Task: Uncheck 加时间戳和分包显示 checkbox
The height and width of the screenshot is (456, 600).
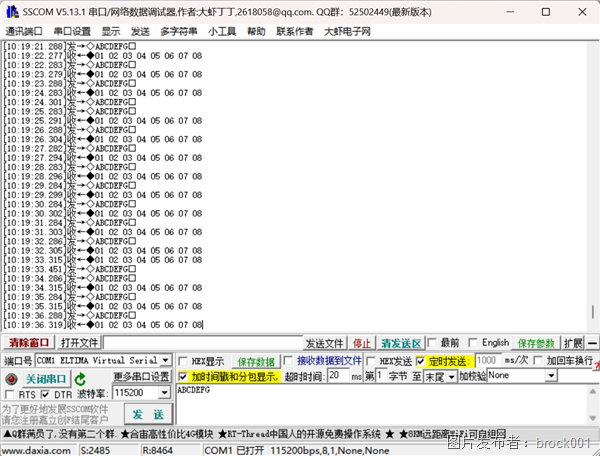Action: click(x=183, y=377)
